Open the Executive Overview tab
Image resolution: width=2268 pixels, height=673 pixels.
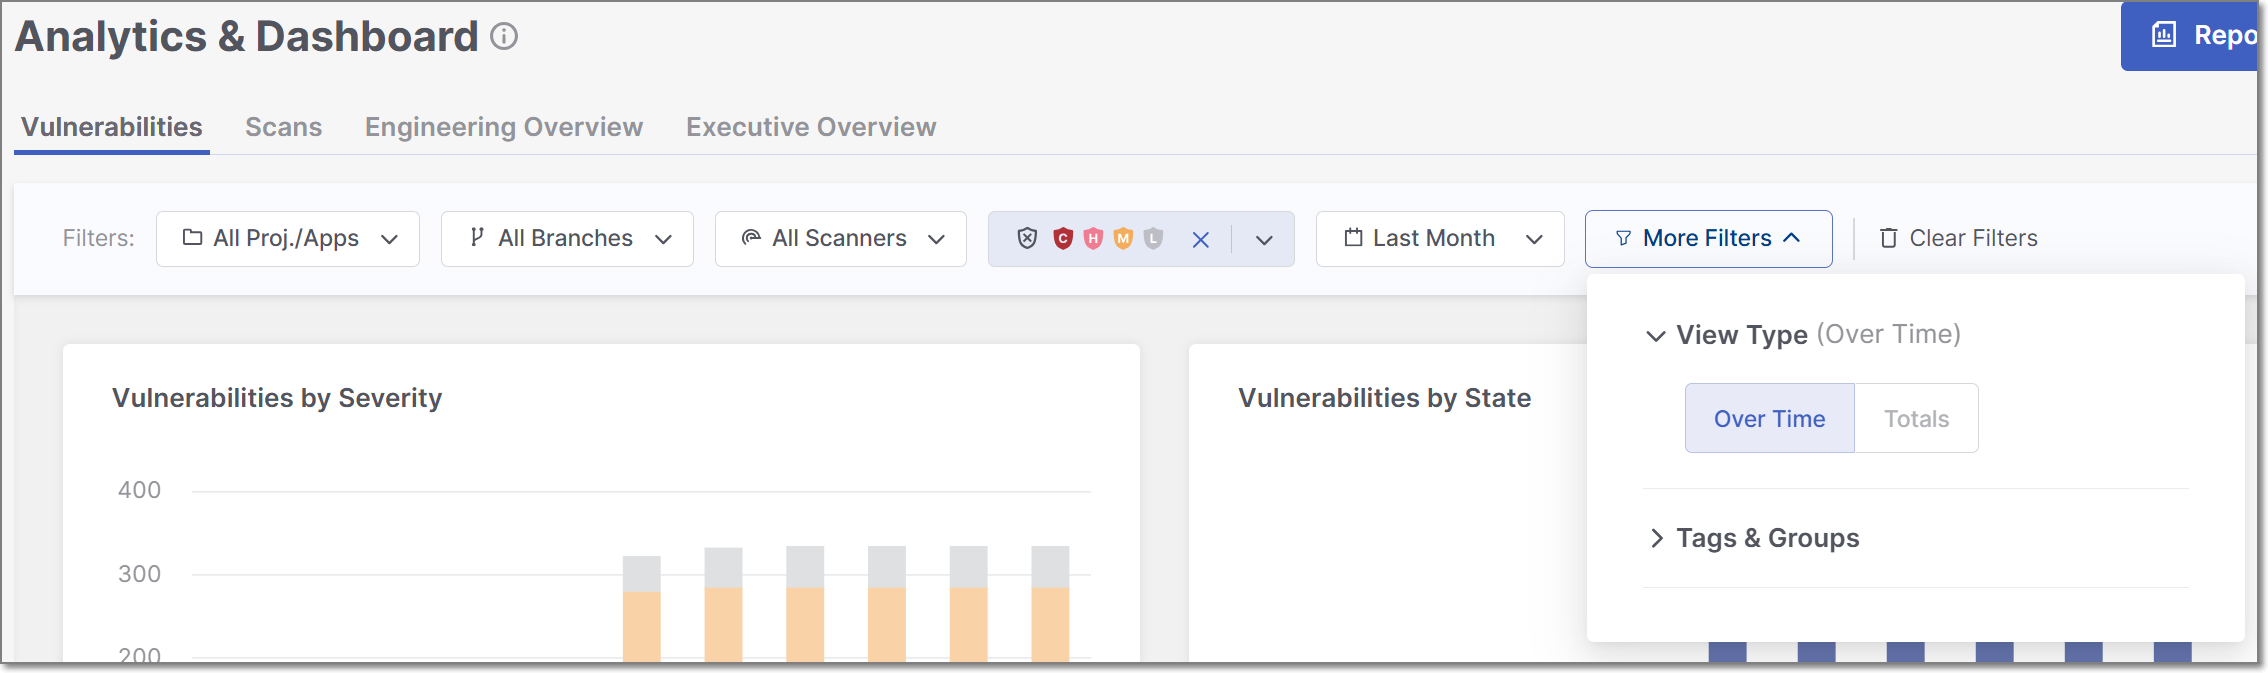point(810,127)
